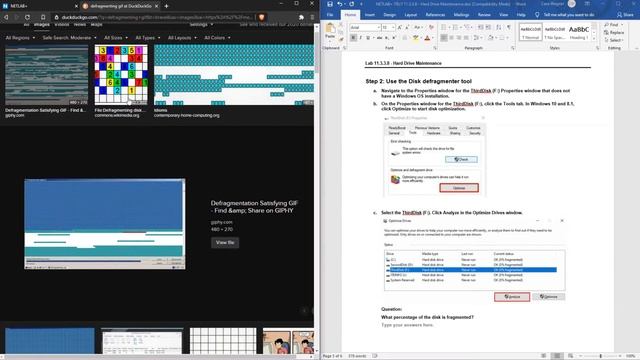Image resolution: width=640 pixels, height=360 pixels.
Task: Align text left
Action: click(x=444, y=38)
